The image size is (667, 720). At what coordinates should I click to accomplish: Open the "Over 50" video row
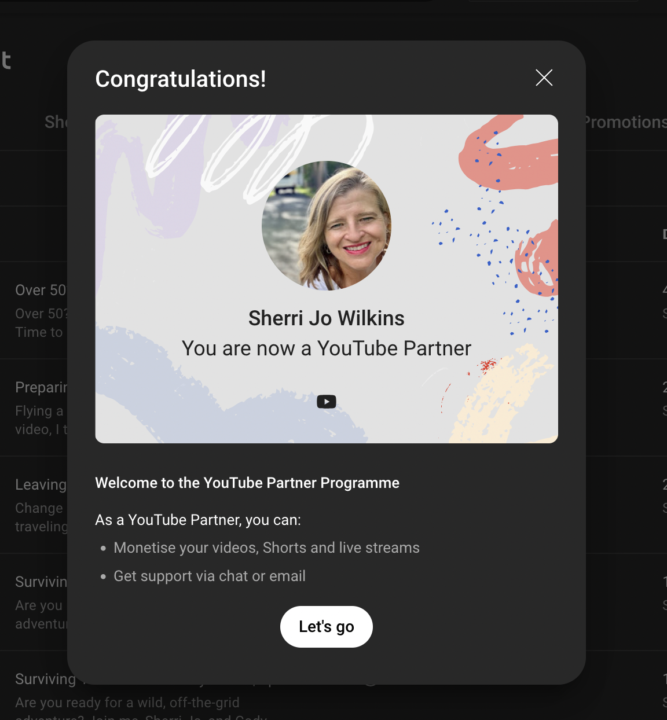tap(40, 290)
